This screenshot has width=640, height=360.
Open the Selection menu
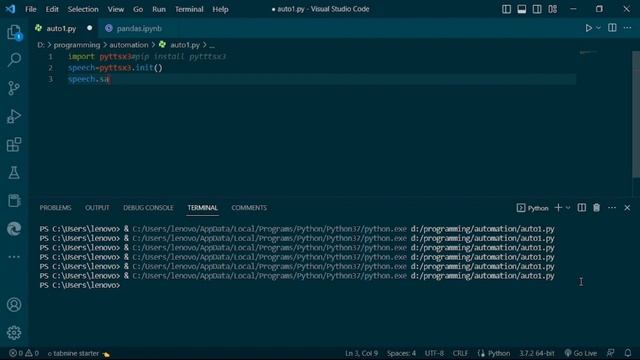pyautogui.click(x=83, y=9)
